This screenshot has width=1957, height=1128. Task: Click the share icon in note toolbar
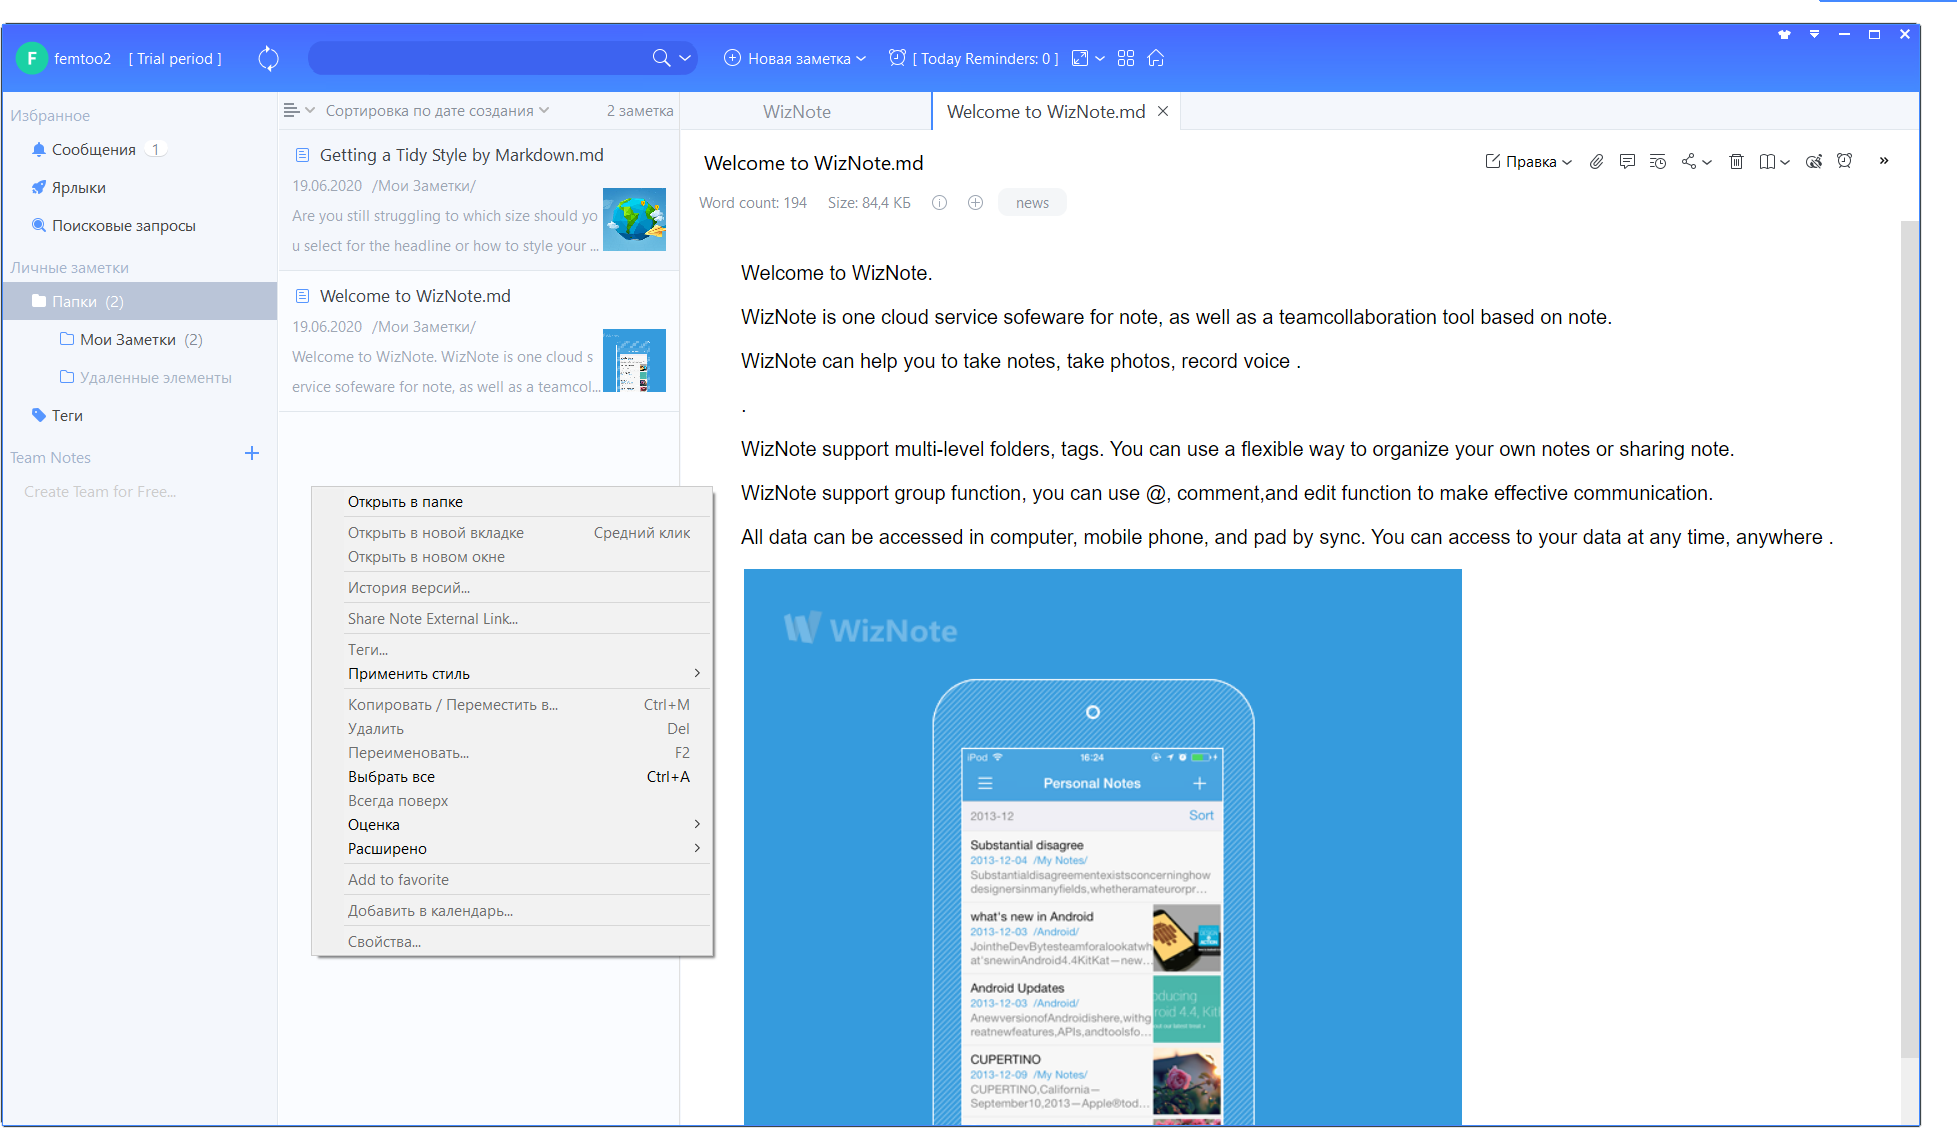coord(1689,161)
